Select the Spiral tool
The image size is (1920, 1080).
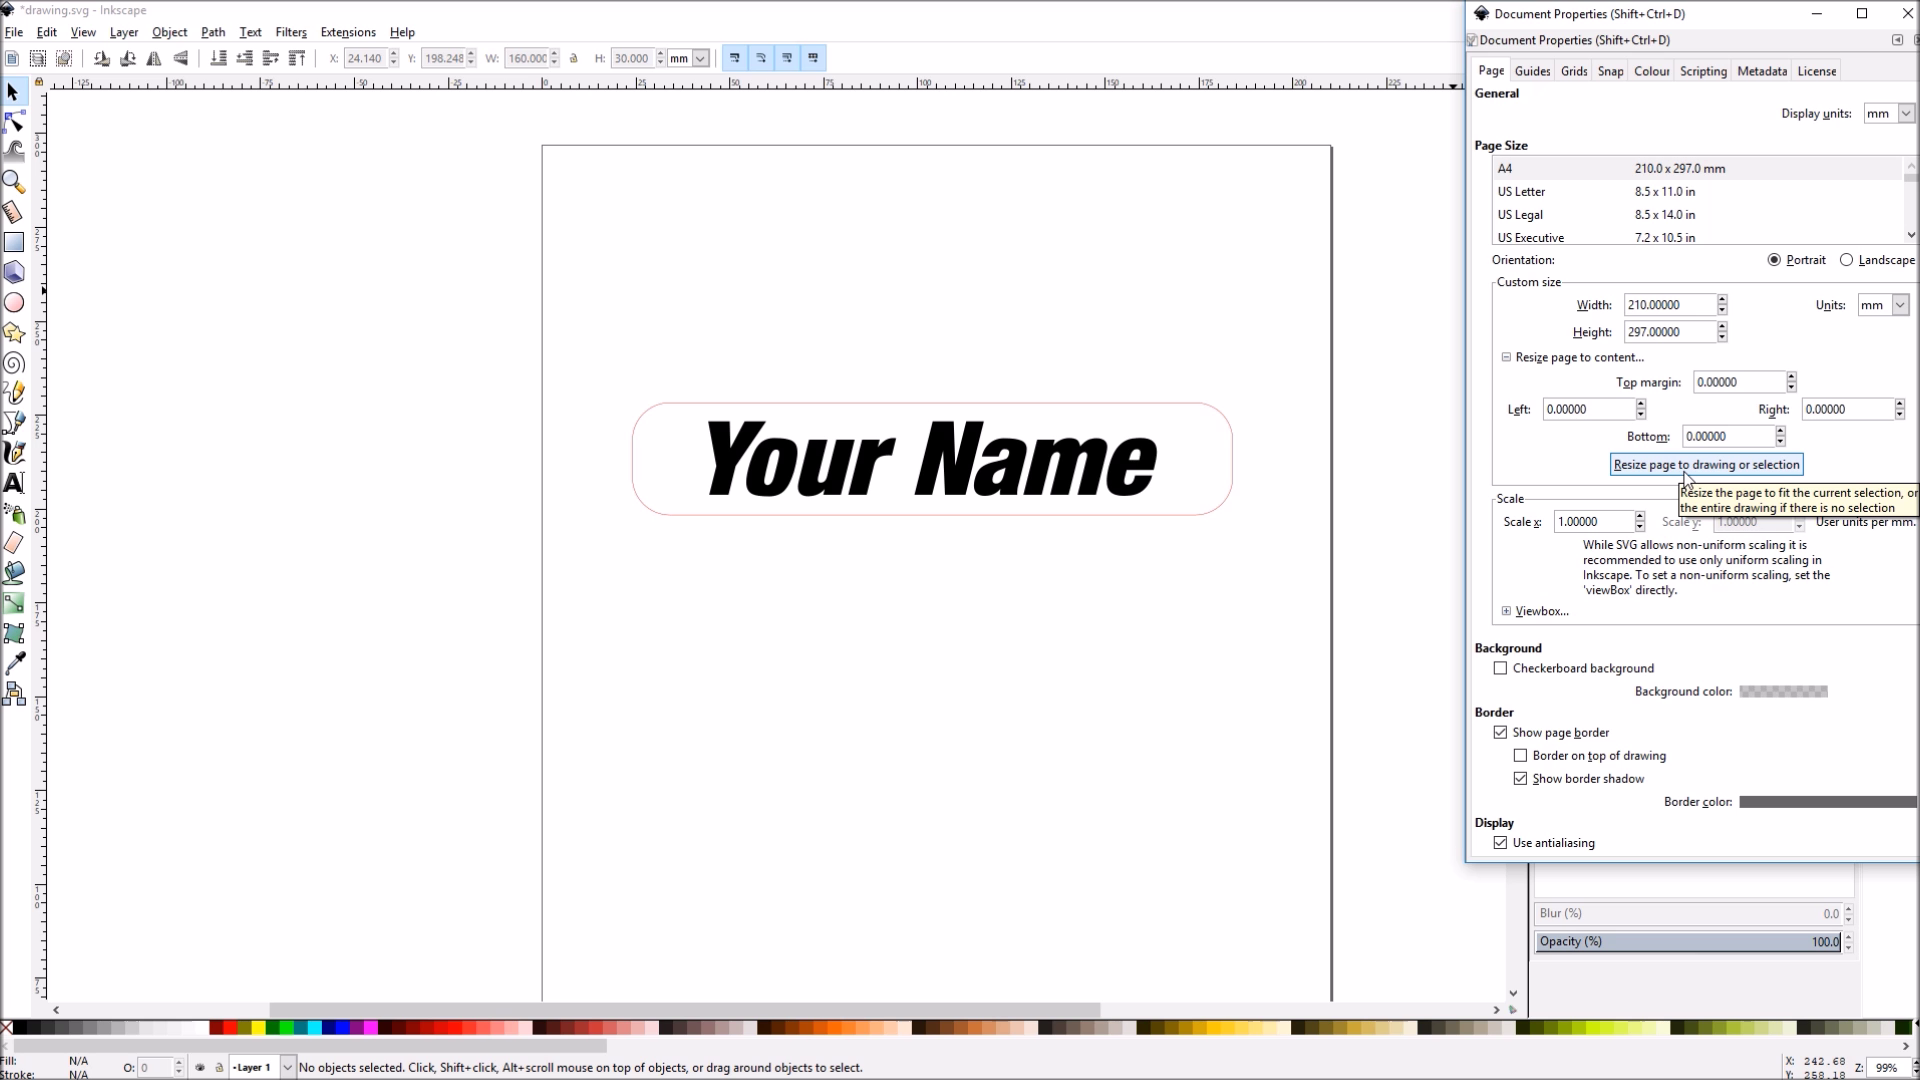(x=14, y=363)
